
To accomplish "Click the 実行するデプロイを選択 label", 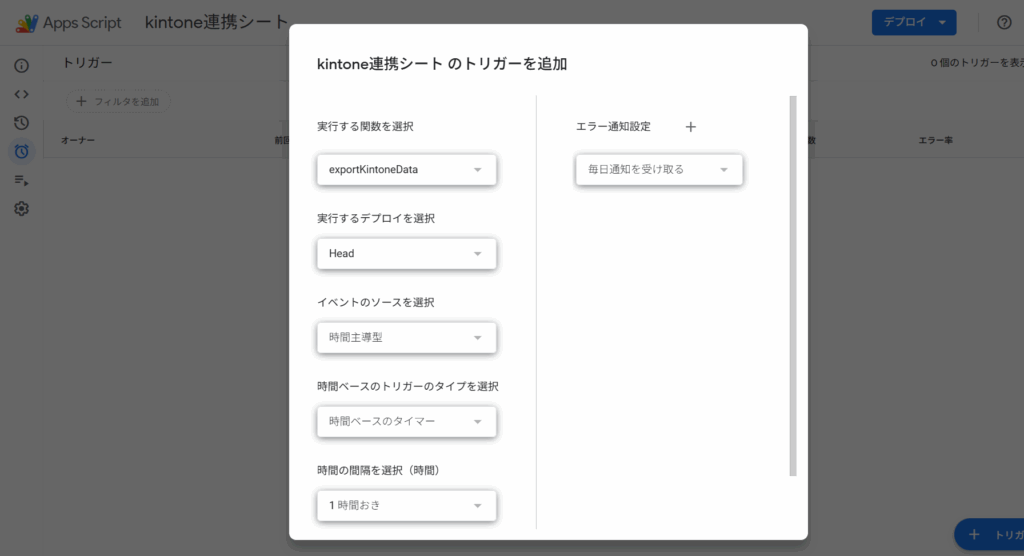I will 376,219.
